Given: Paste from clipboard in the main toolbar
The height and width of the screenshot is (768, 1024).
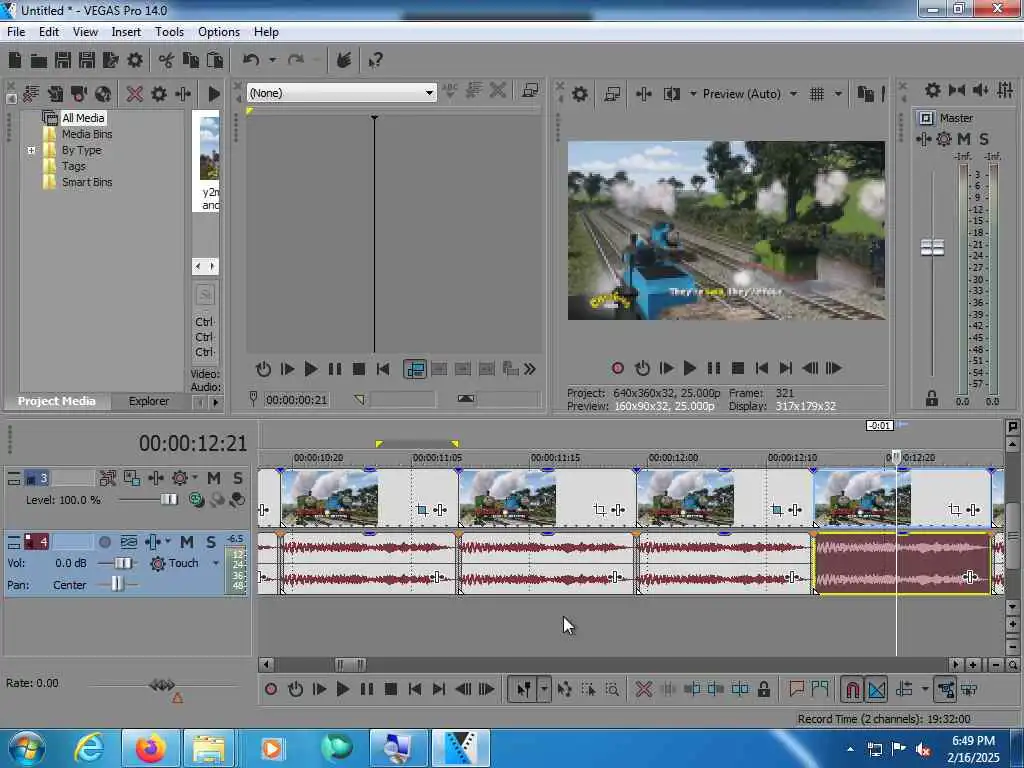Looking at the screenshot, I should pyautogui.click(x=215, y=61).
